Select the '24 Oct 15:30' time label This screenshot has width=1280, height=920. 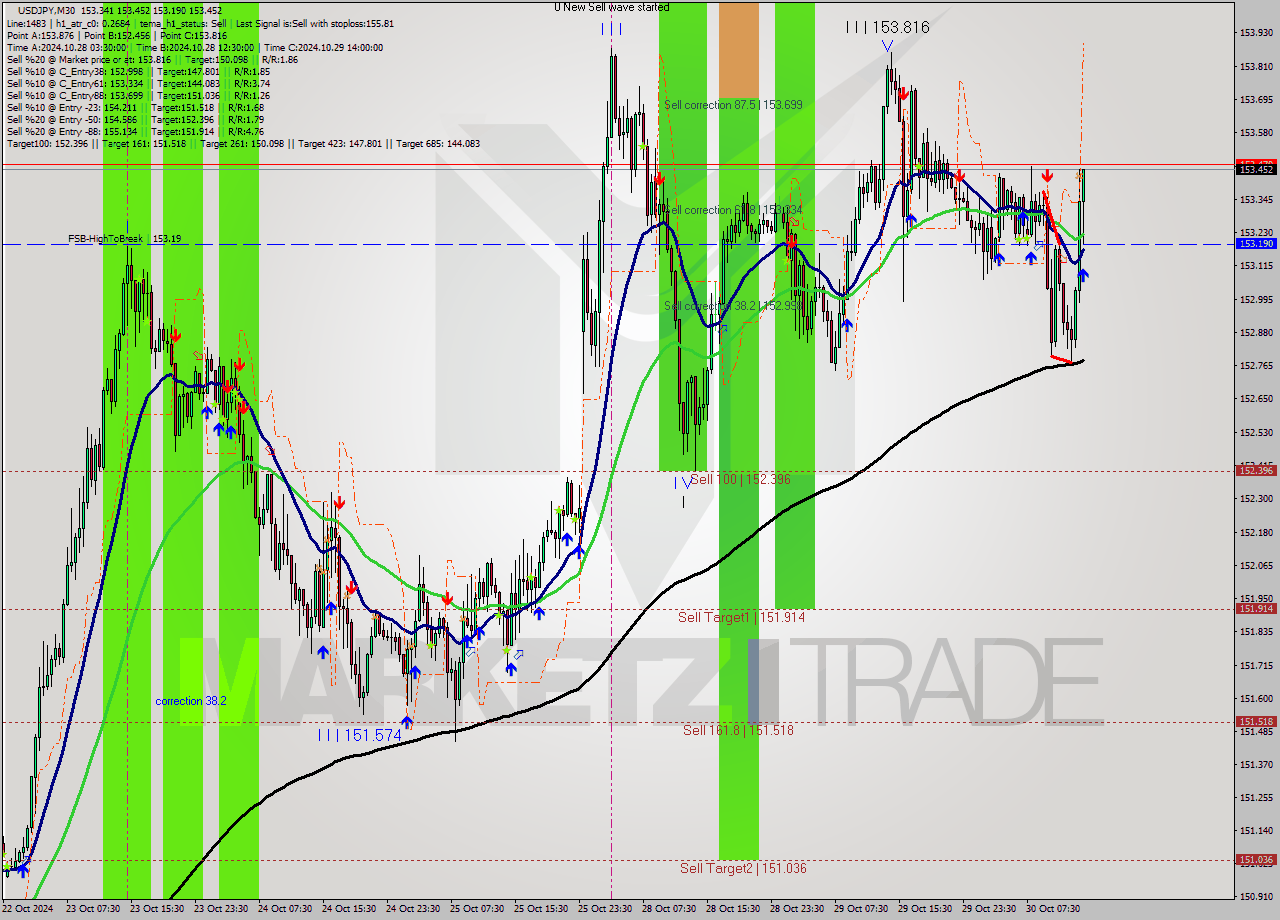click(x=349, y=909)
